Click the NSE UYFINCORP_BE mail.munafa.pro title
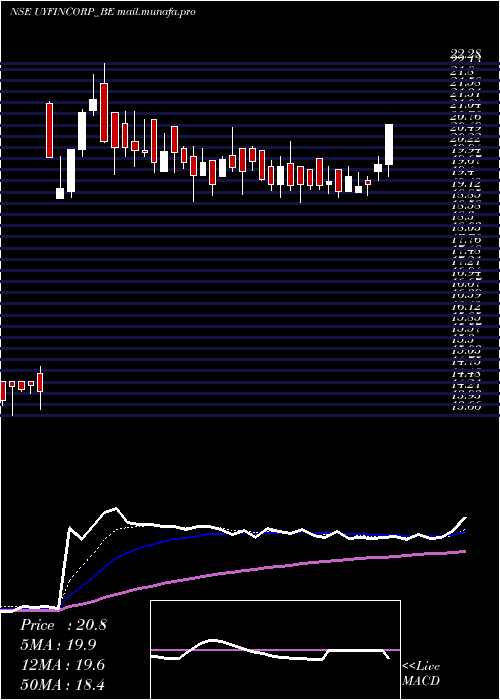This screenshot has width=500, height=700. pos(103,12)
